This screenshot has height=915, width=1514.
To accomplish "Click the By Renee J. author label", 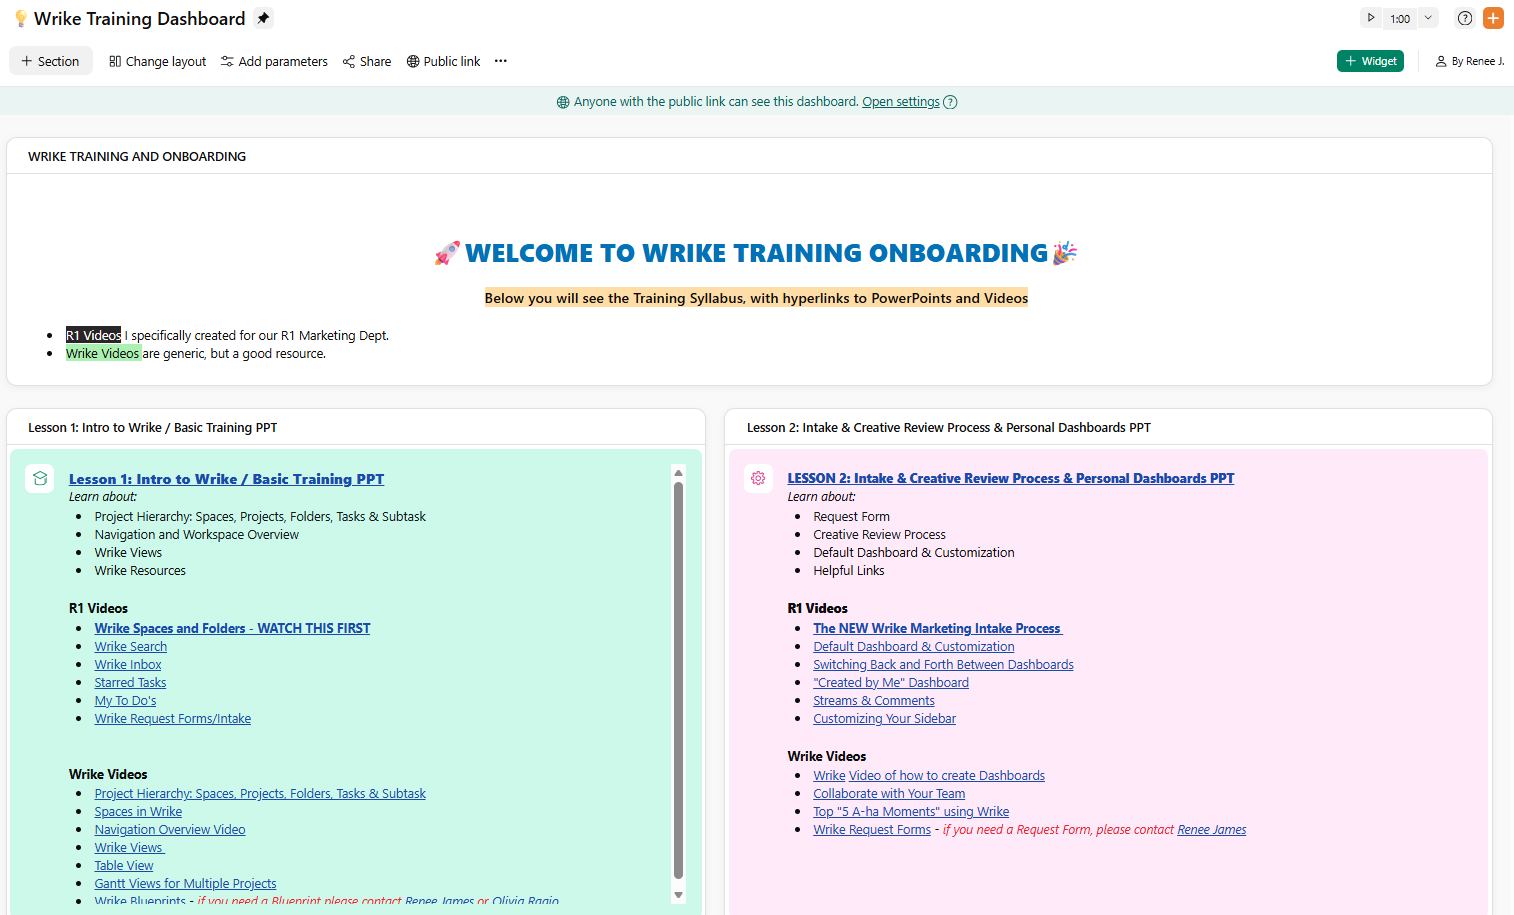I will pyautogui.click(x=1470, y=61).
